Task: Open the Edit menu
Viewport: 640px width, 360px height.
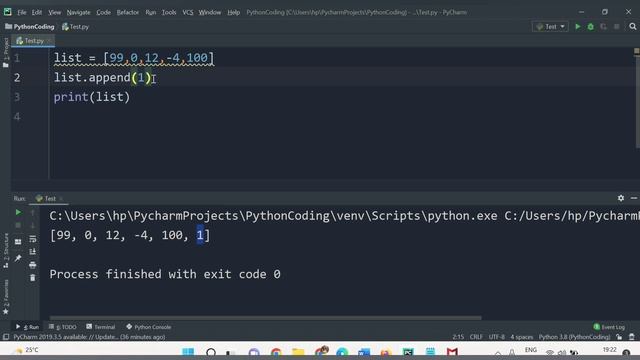Action: click(x=37, y=12)
